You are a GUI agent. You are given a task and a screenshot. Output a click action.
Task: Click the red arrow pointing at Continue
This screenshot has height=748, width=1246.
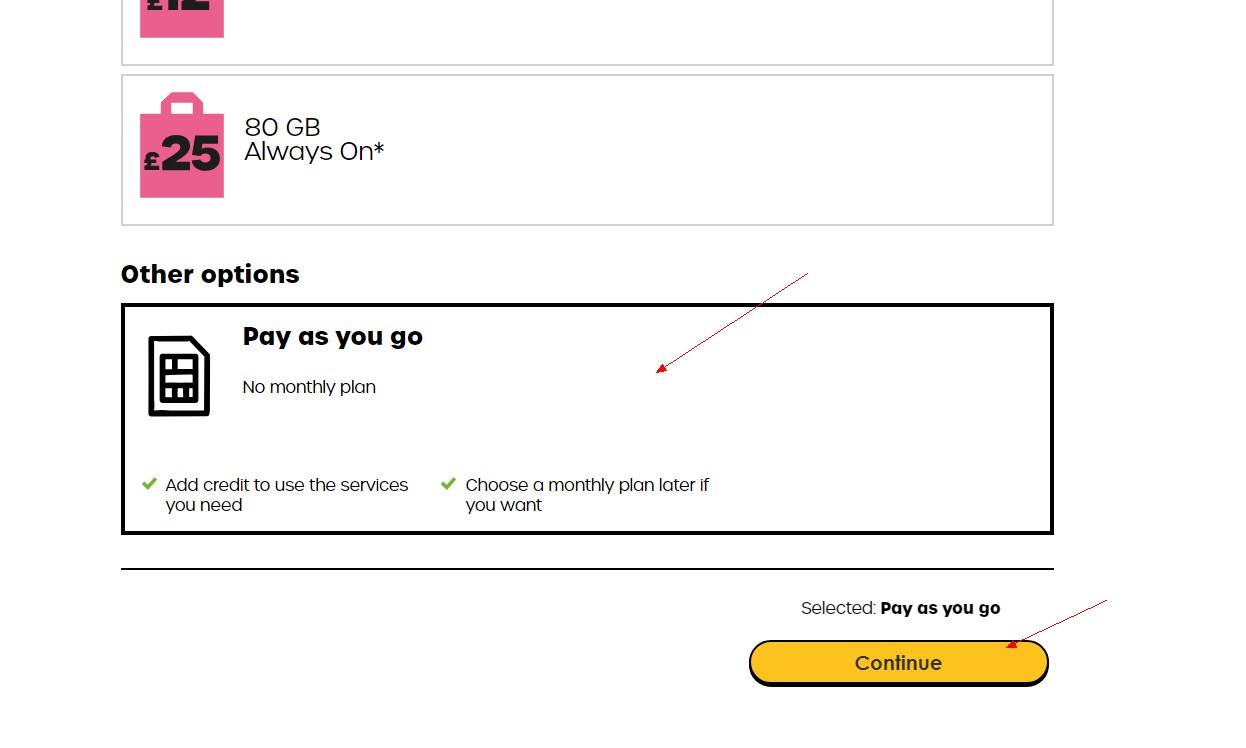pyautogui.click(x=1056, y=624)
